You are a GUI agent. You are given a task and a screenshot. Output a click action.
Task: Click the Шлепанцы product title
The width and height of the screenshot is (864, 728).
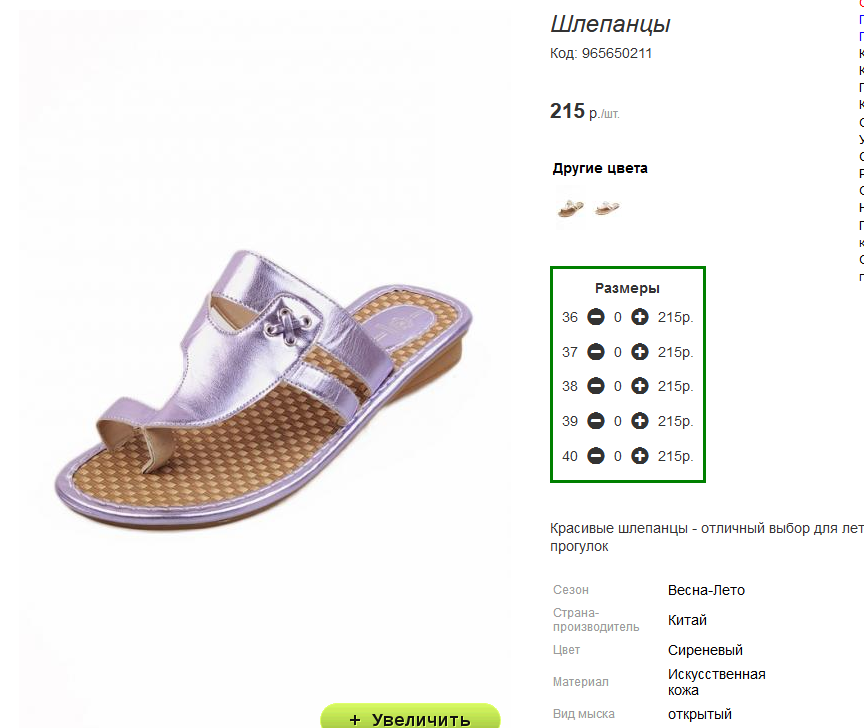[x=611, y=24]
